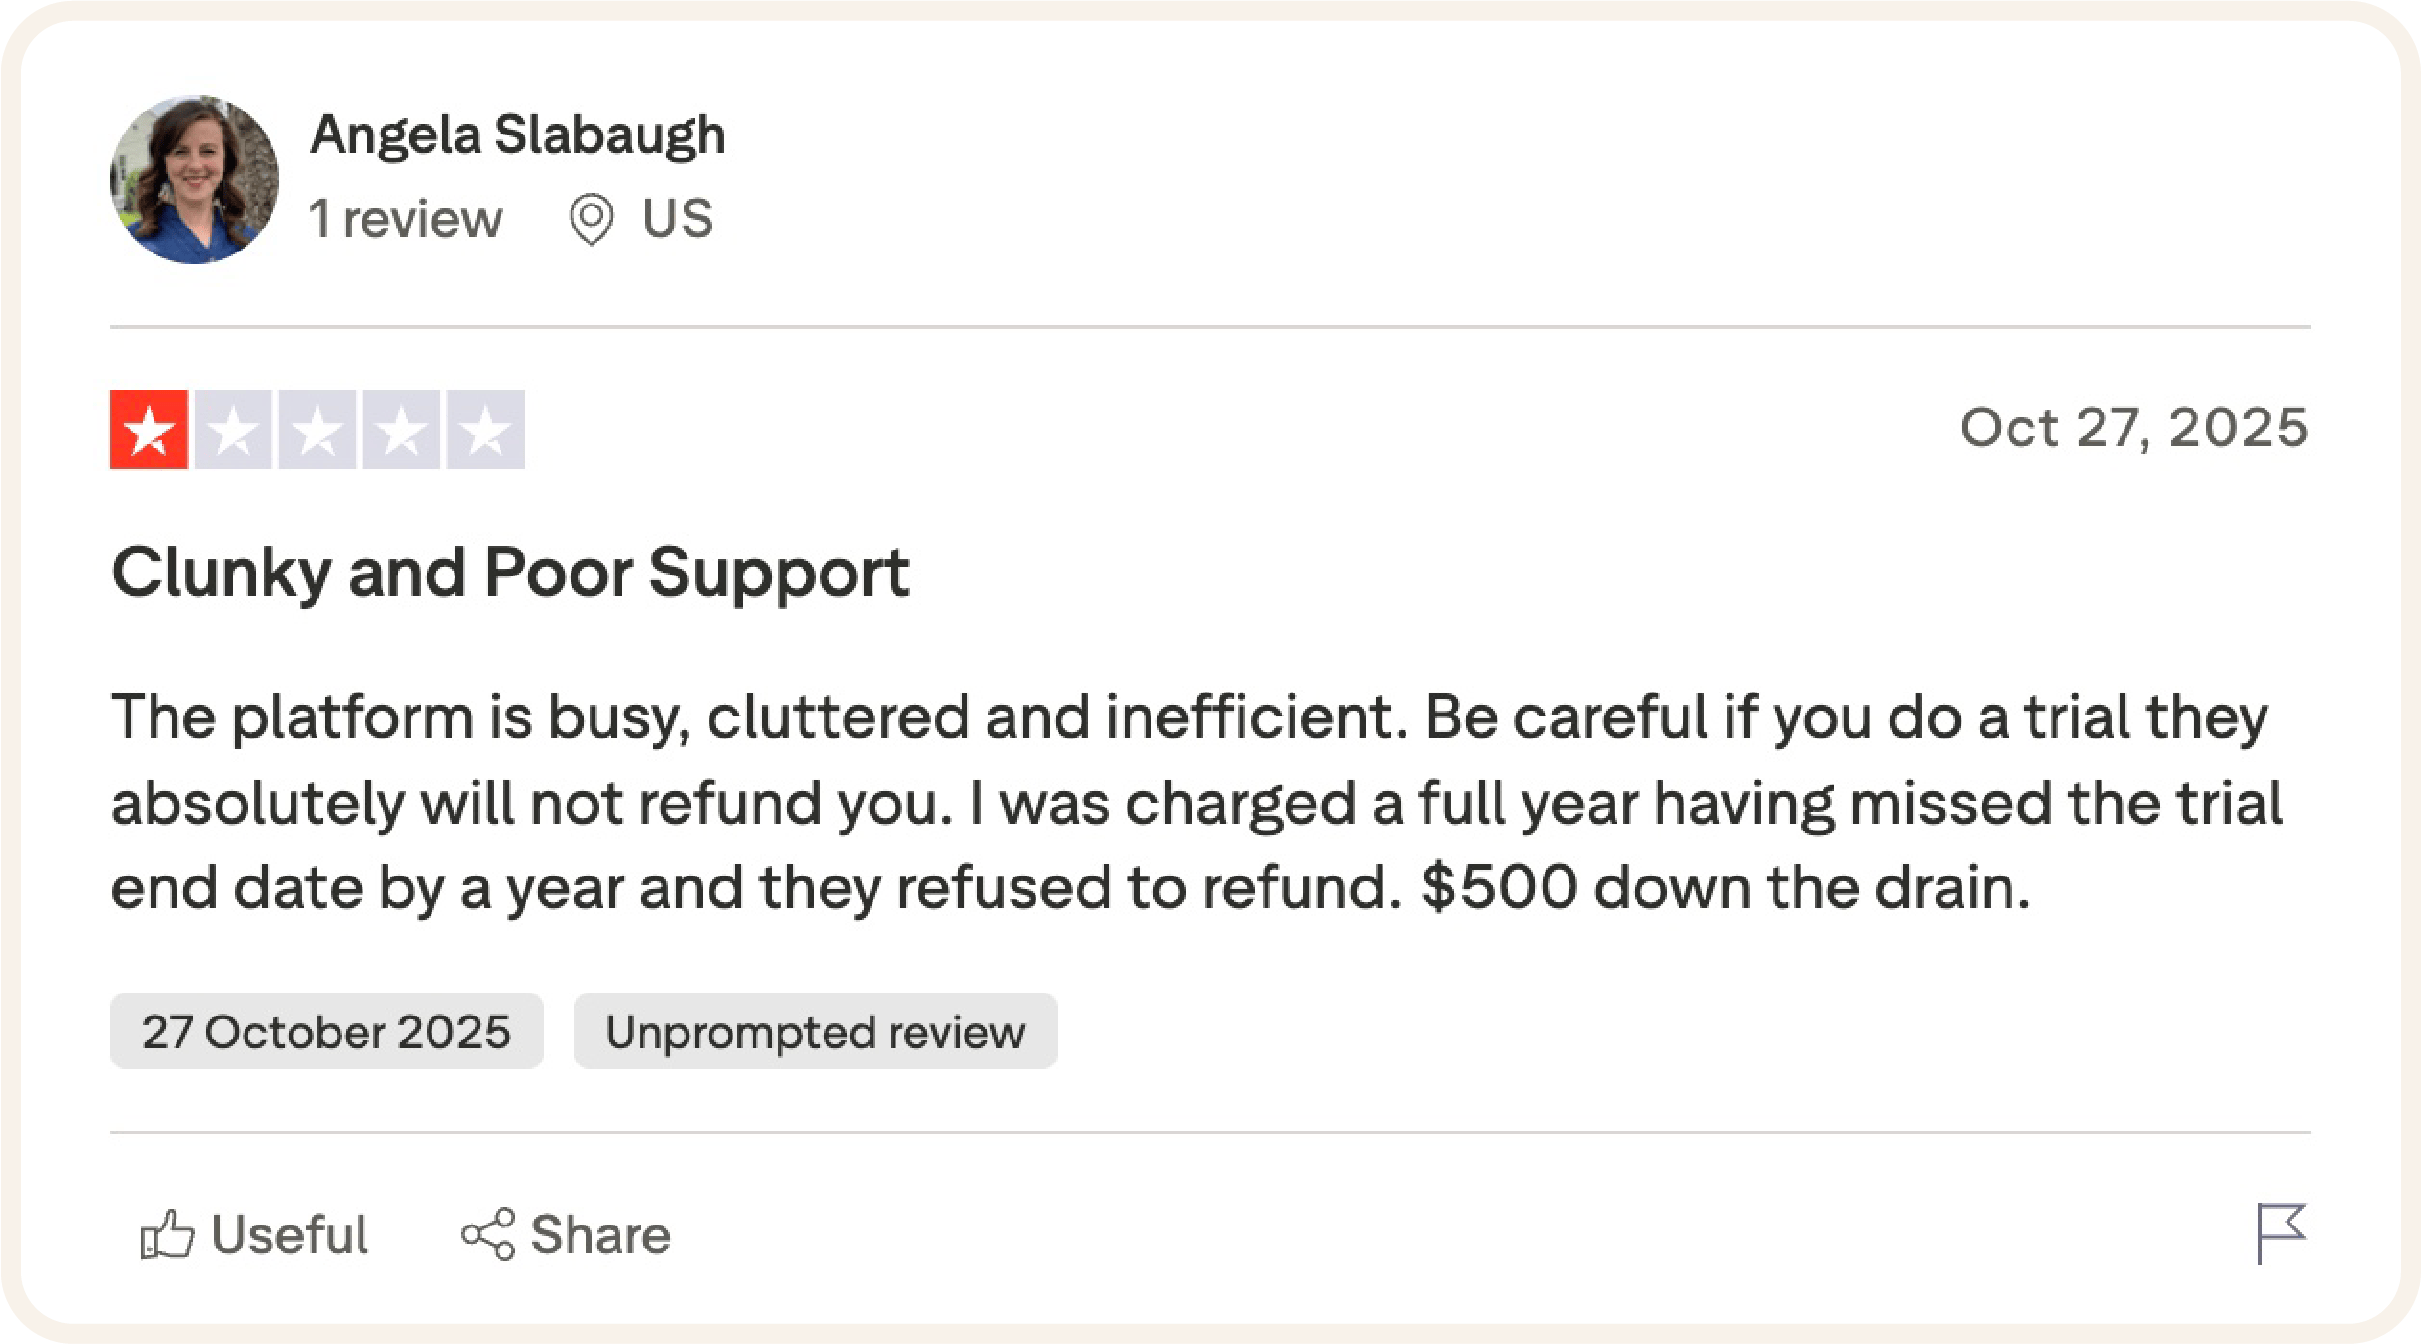The height and width of the screenshot is (1344, 2421).
Task: Click the fifth grey star
Action: pos(485,430)
